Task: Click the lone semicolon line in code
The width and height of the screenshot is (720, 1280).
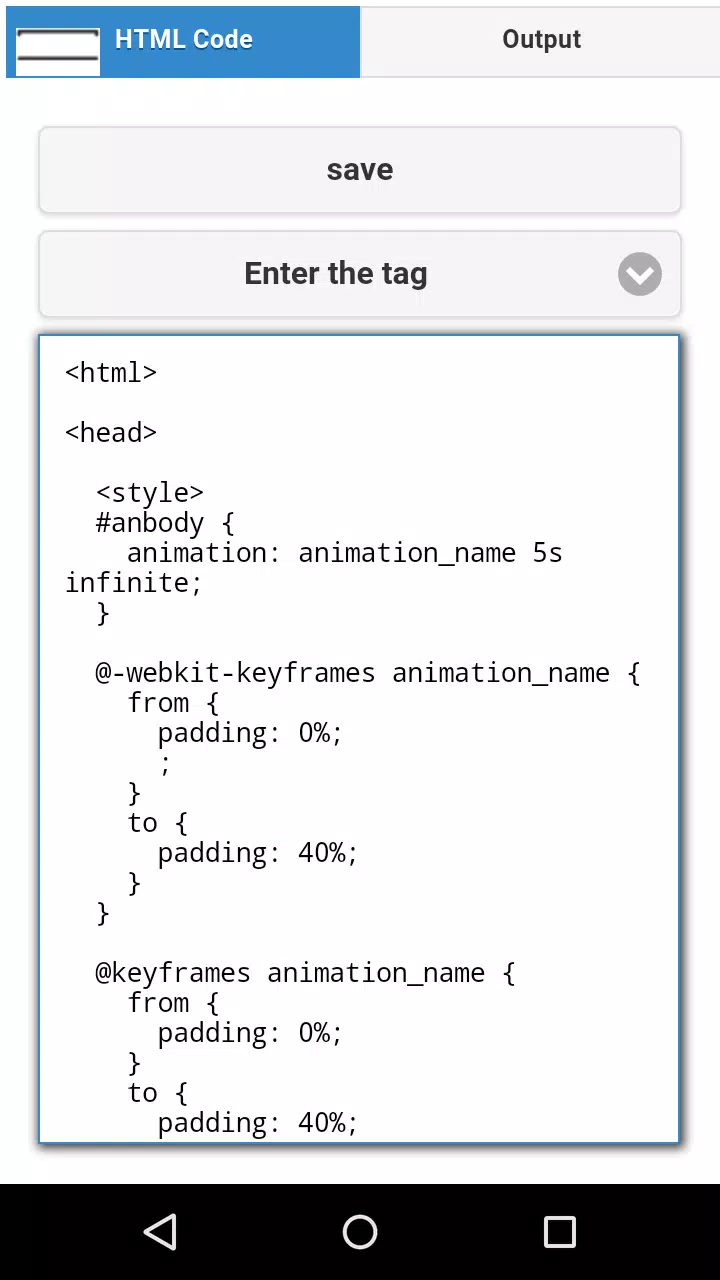Action: 165,765
